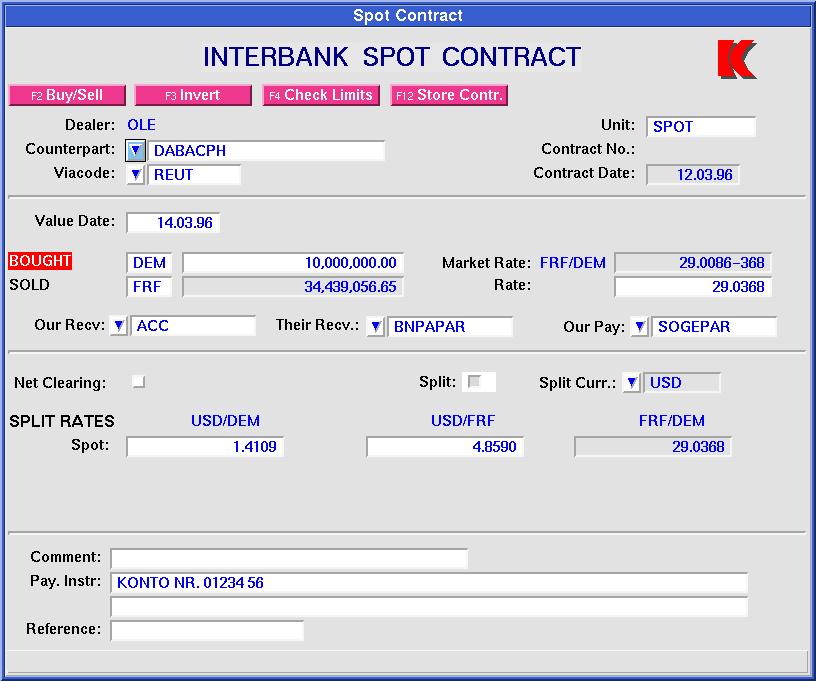Click the sold currency field FRF

coord(149,287)
